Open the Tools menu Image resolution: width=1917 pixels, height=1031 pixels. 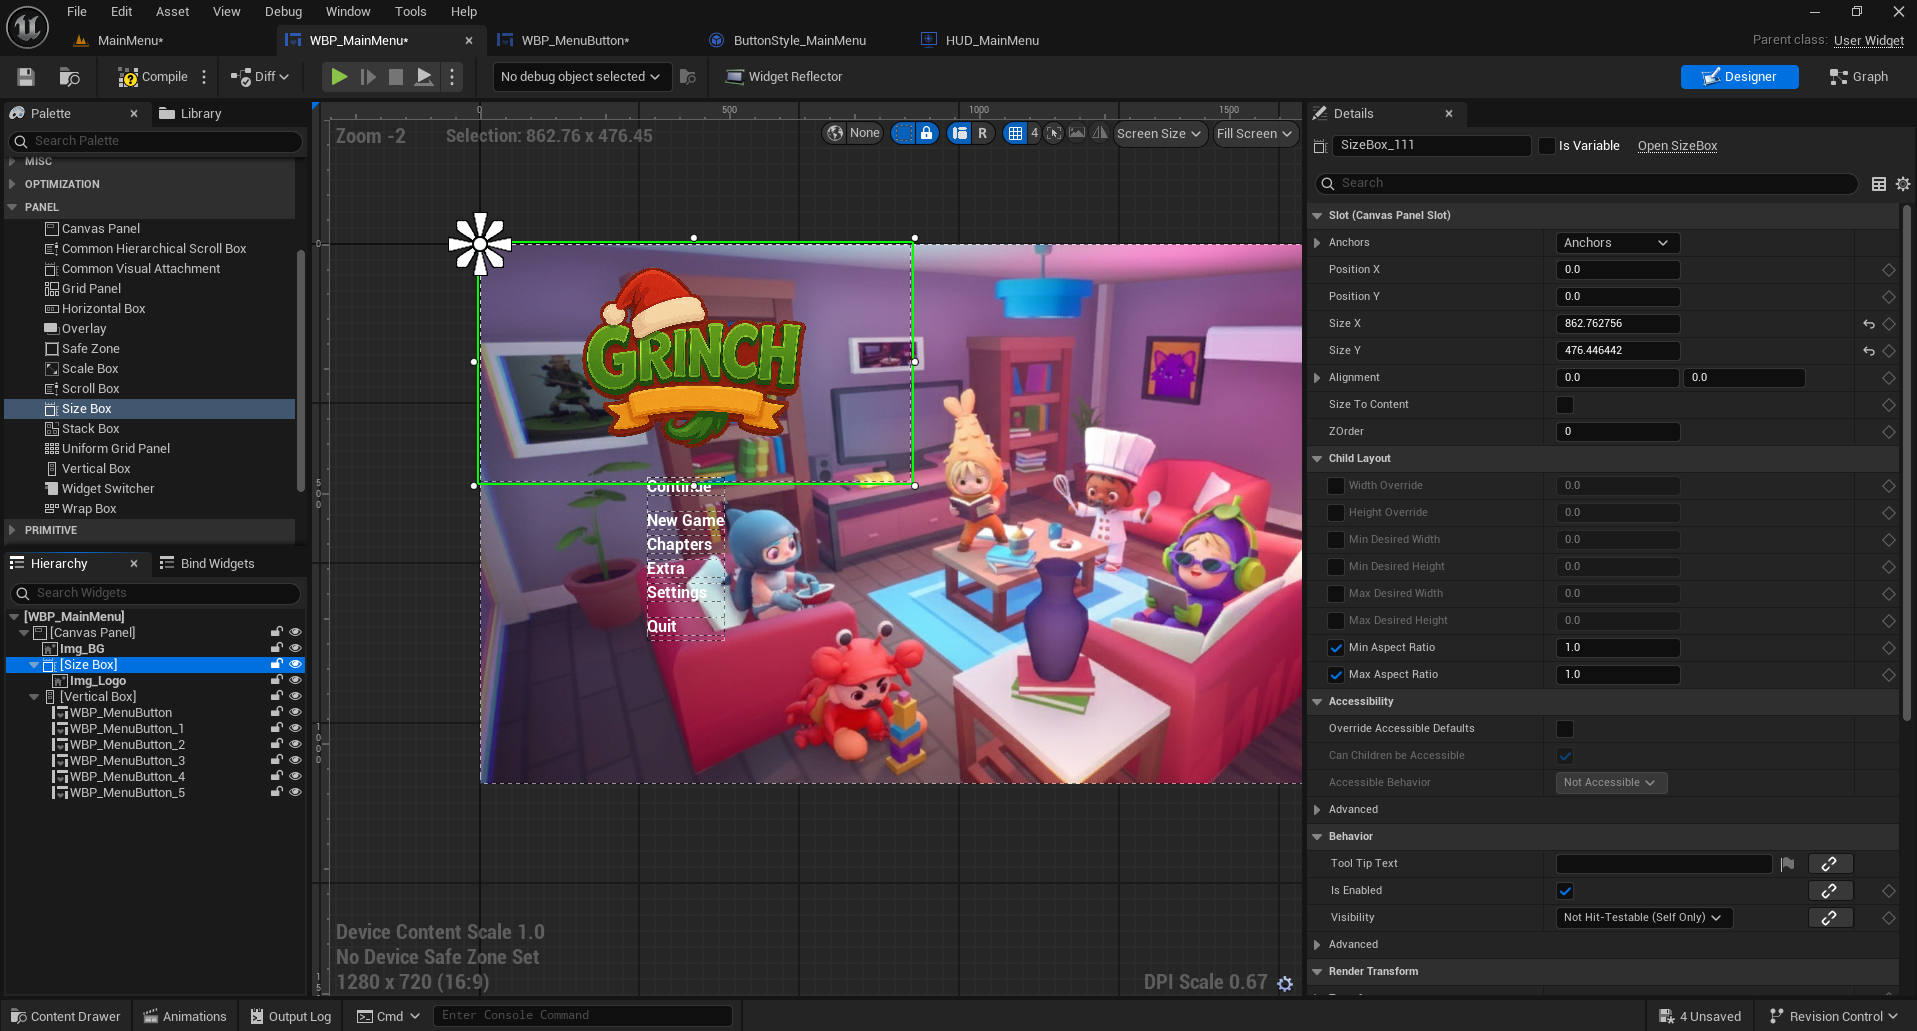point(410,12)
